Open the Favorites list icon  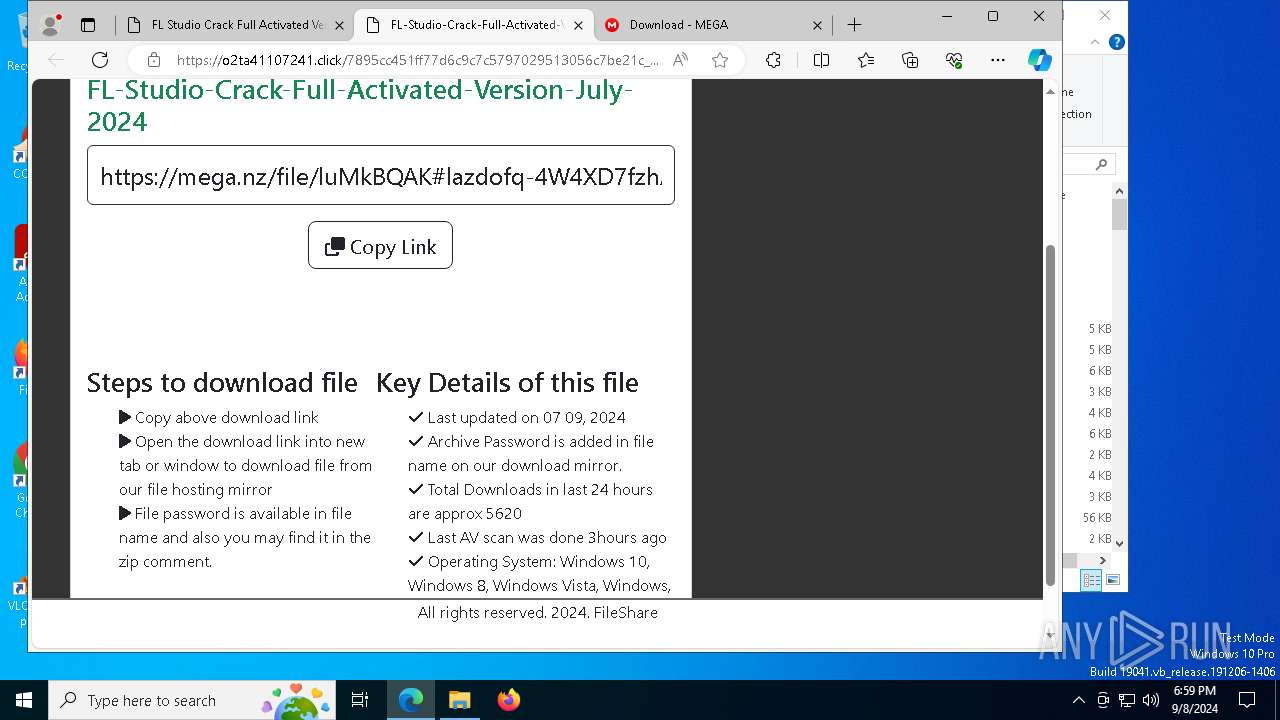pyautogui.click(x=866, y=60)
